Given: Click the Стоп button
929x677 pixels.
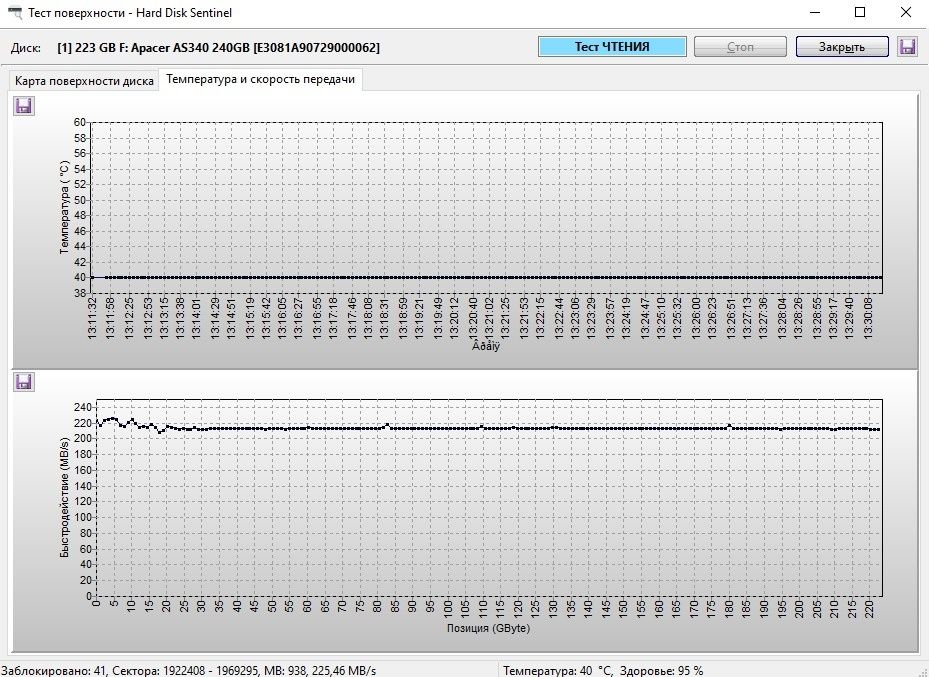Looking at the screenshot, I should (740, 47).
